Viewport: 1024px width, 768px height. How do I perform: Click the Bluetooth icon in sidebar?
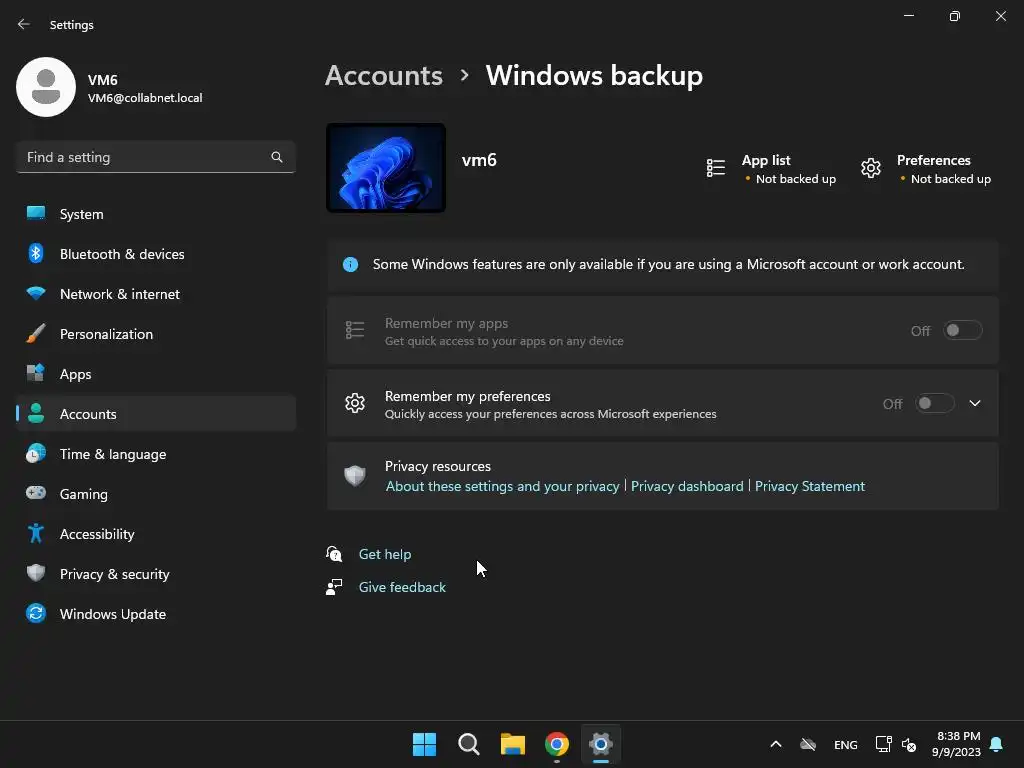click(x=36, y=253)
